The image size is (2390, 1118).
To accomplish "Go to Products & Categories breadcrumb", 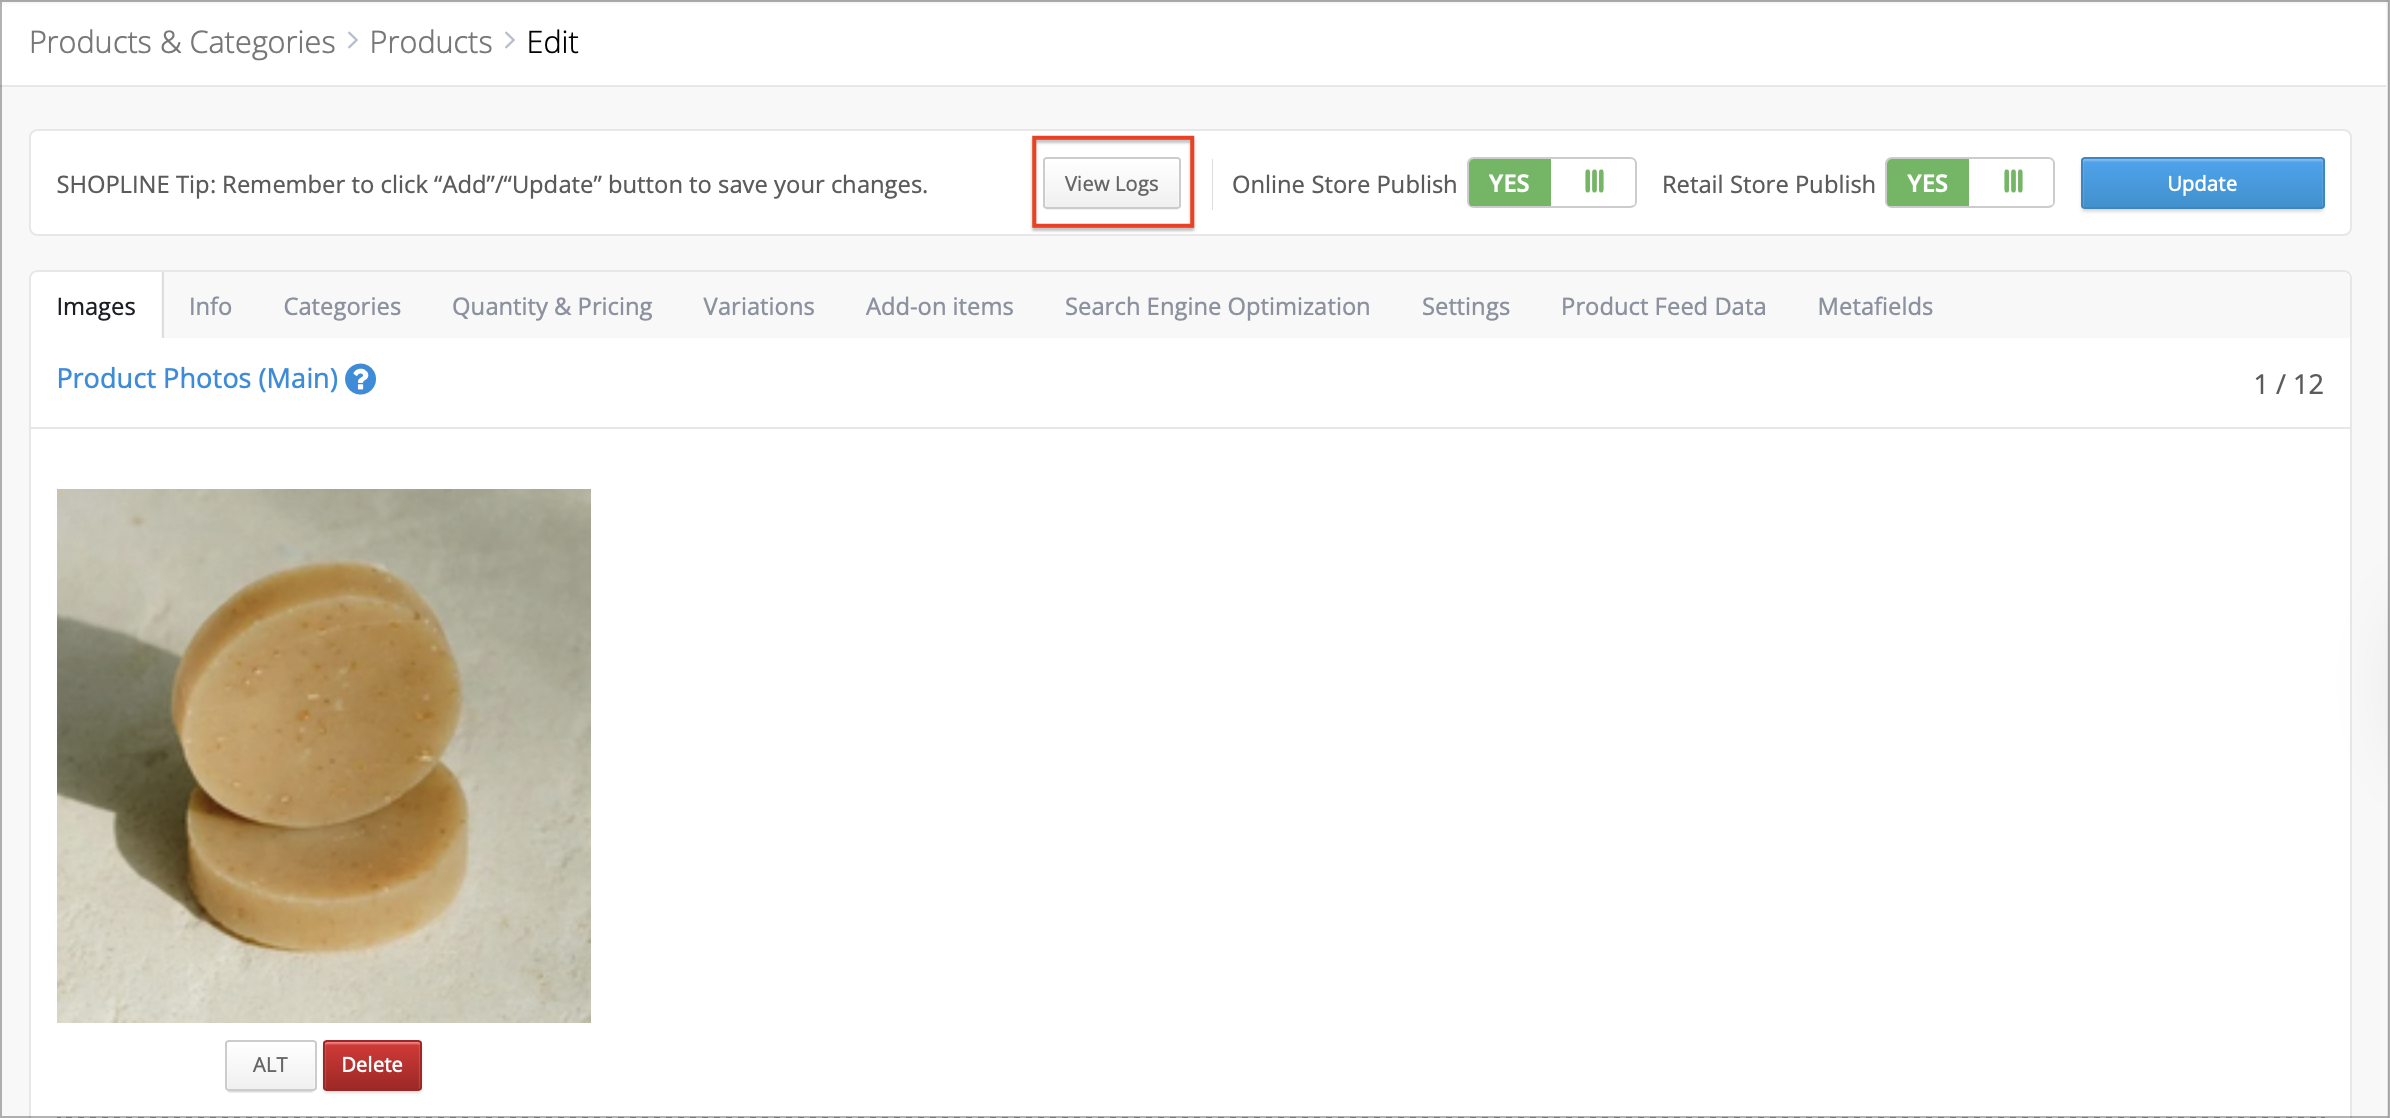I will [182, 42].
